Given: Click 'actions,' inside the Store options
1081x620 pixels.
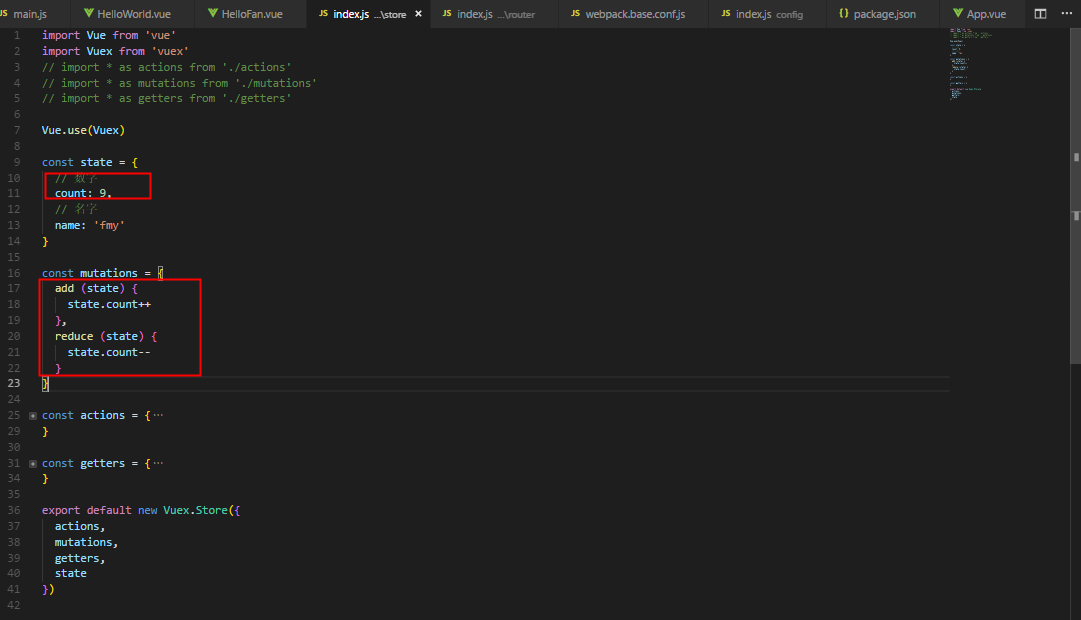Looking at the screenshot, I should pos(80,526).
